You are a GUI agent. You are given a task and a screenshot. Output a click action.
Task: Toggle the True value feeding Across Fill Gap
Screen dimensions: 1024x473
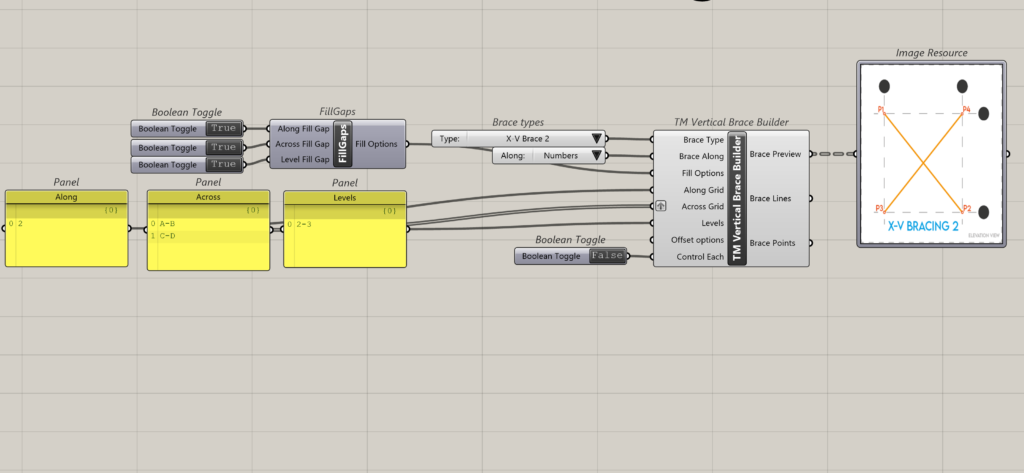223,147
